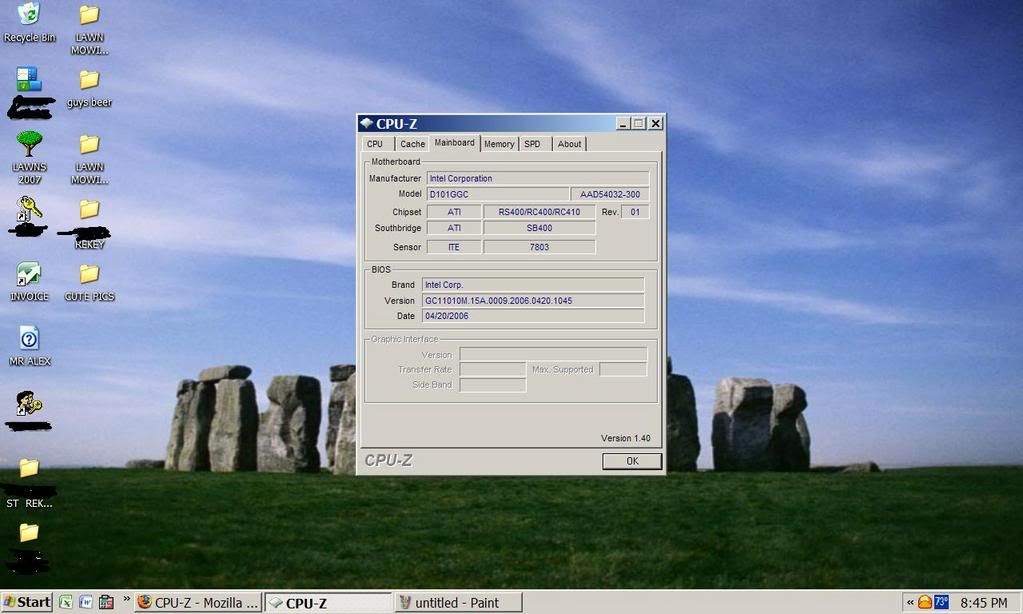This screenshot has height=614, width=1023.
Task: Select the keys shortcut icon left of KEKEY
Action: tap(29, 216)
